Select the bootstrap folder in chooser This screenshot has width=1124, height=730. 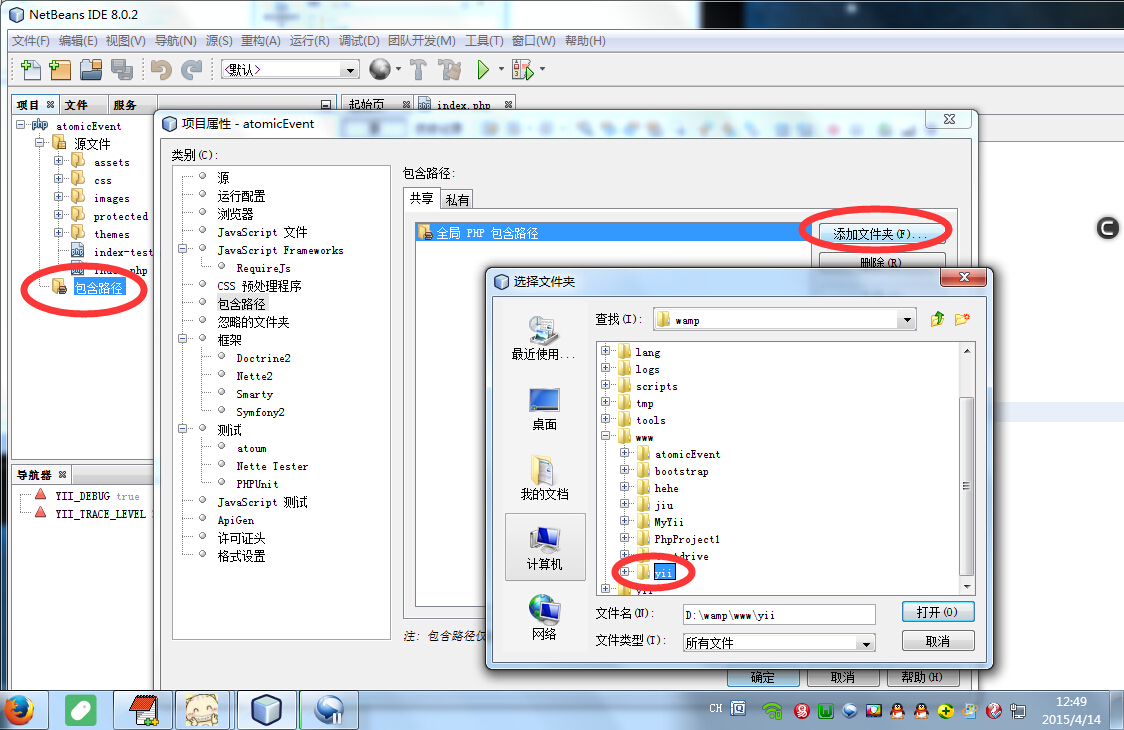pyautogui.click(x=681, y=471)
